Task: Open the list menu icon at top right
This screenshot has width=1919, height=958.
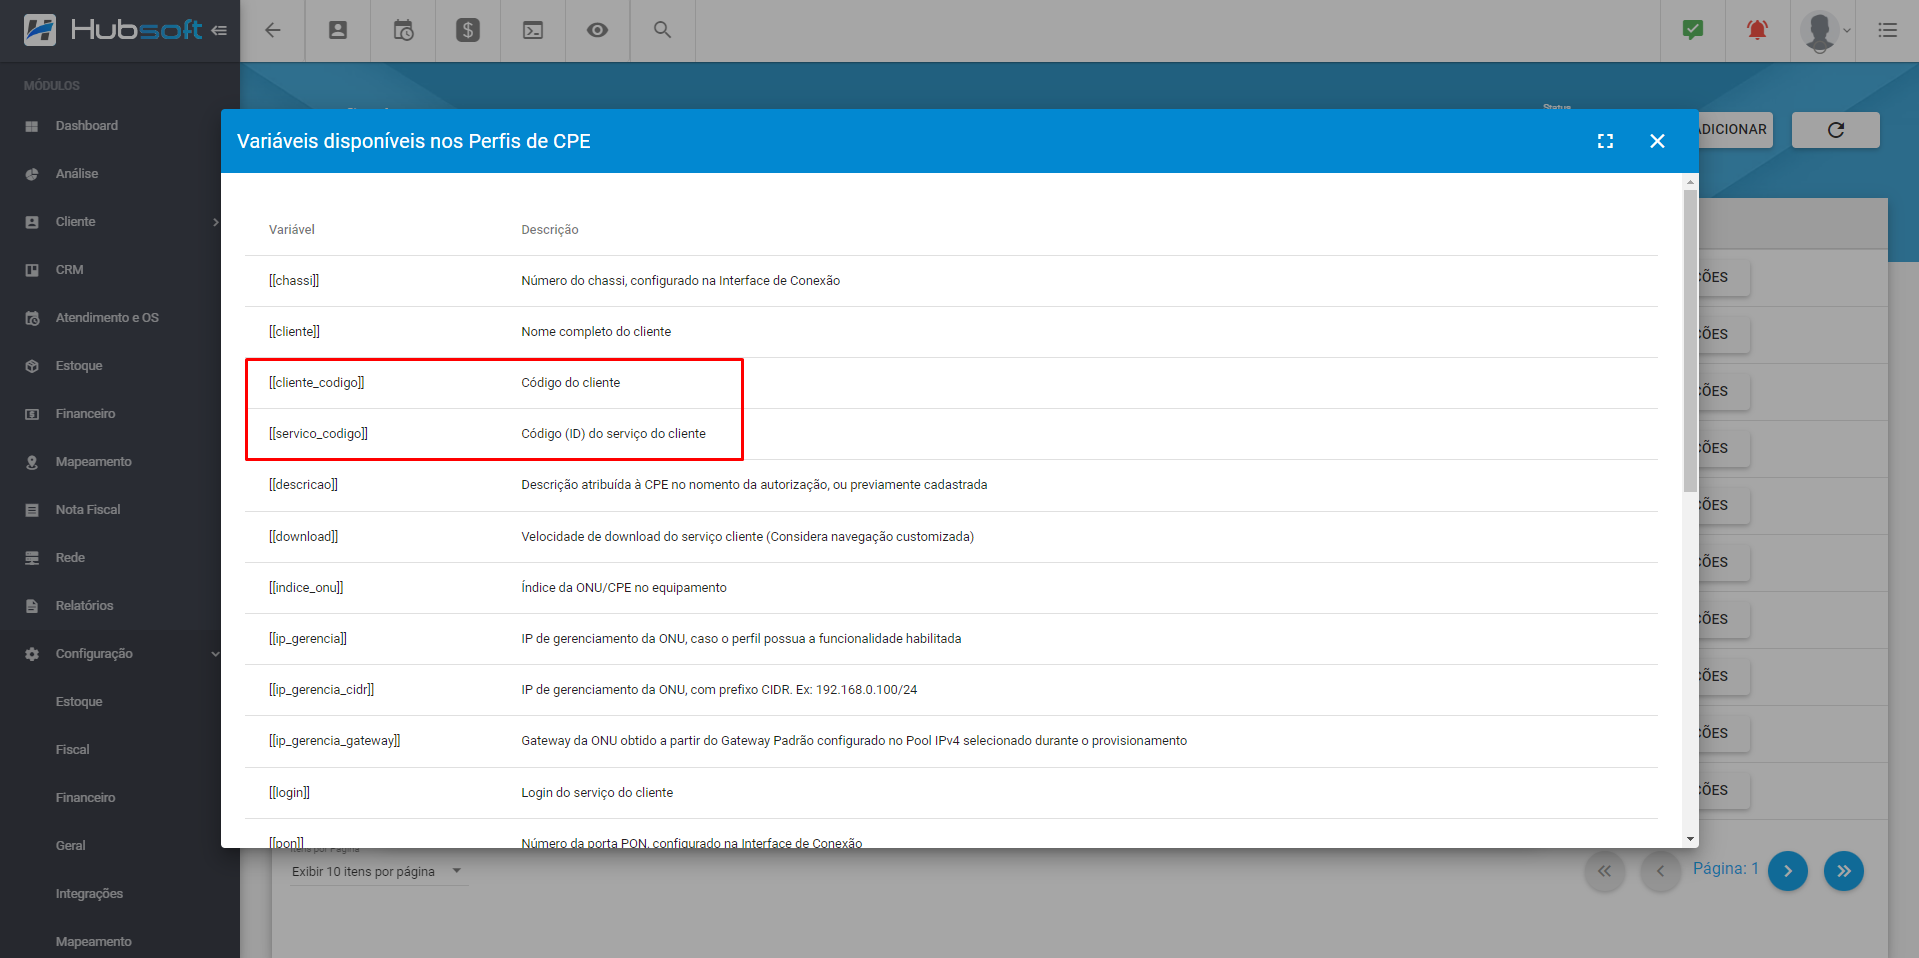Action: (1888, 30)
